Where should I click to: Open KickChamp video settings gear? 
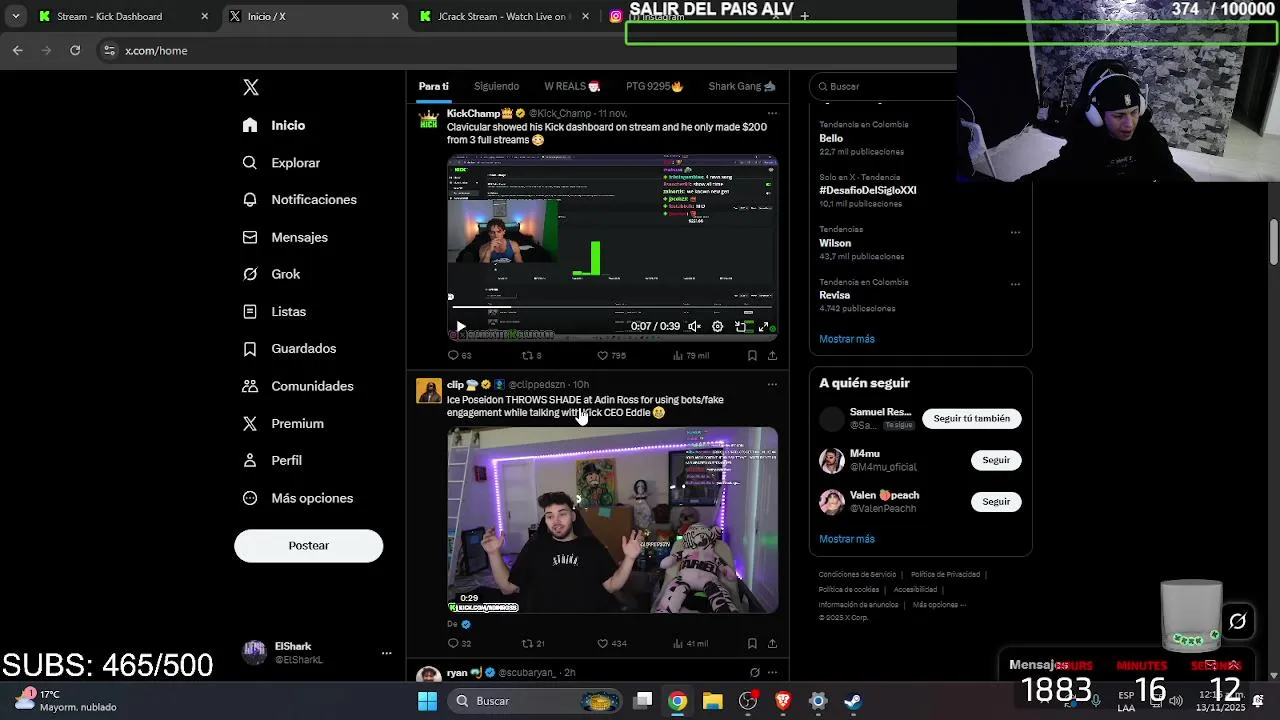717,326
